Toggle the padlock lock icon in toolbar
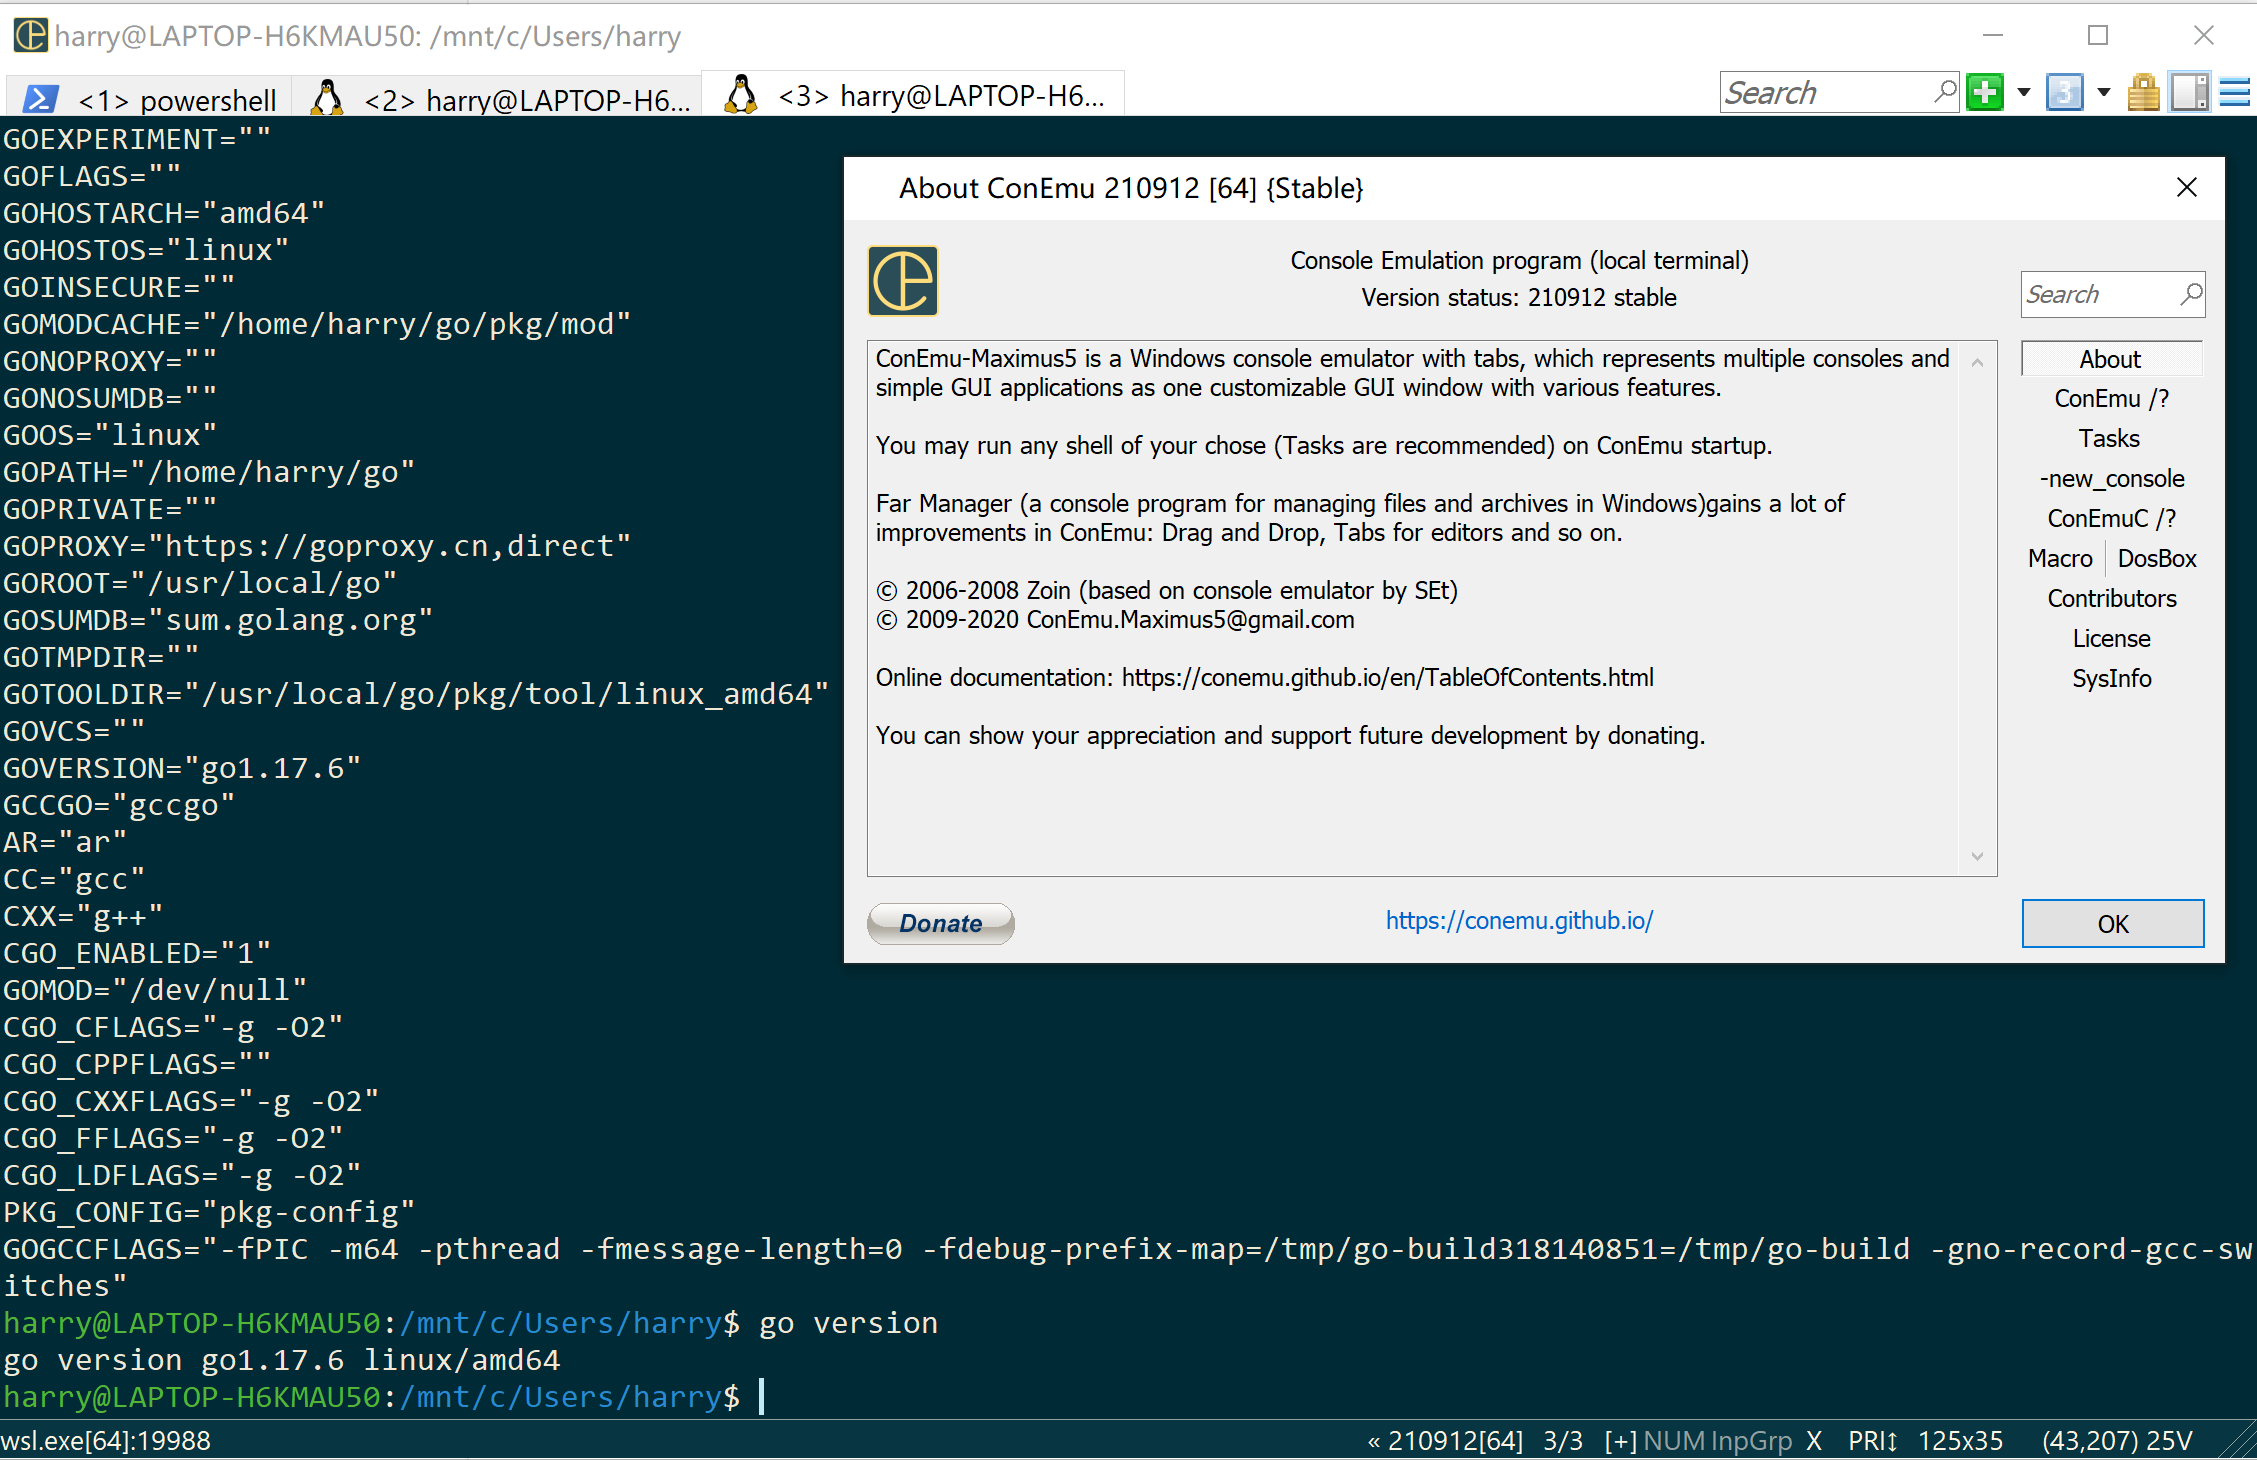The width and height of the screenshot is (2257, 1460). 2142,93
